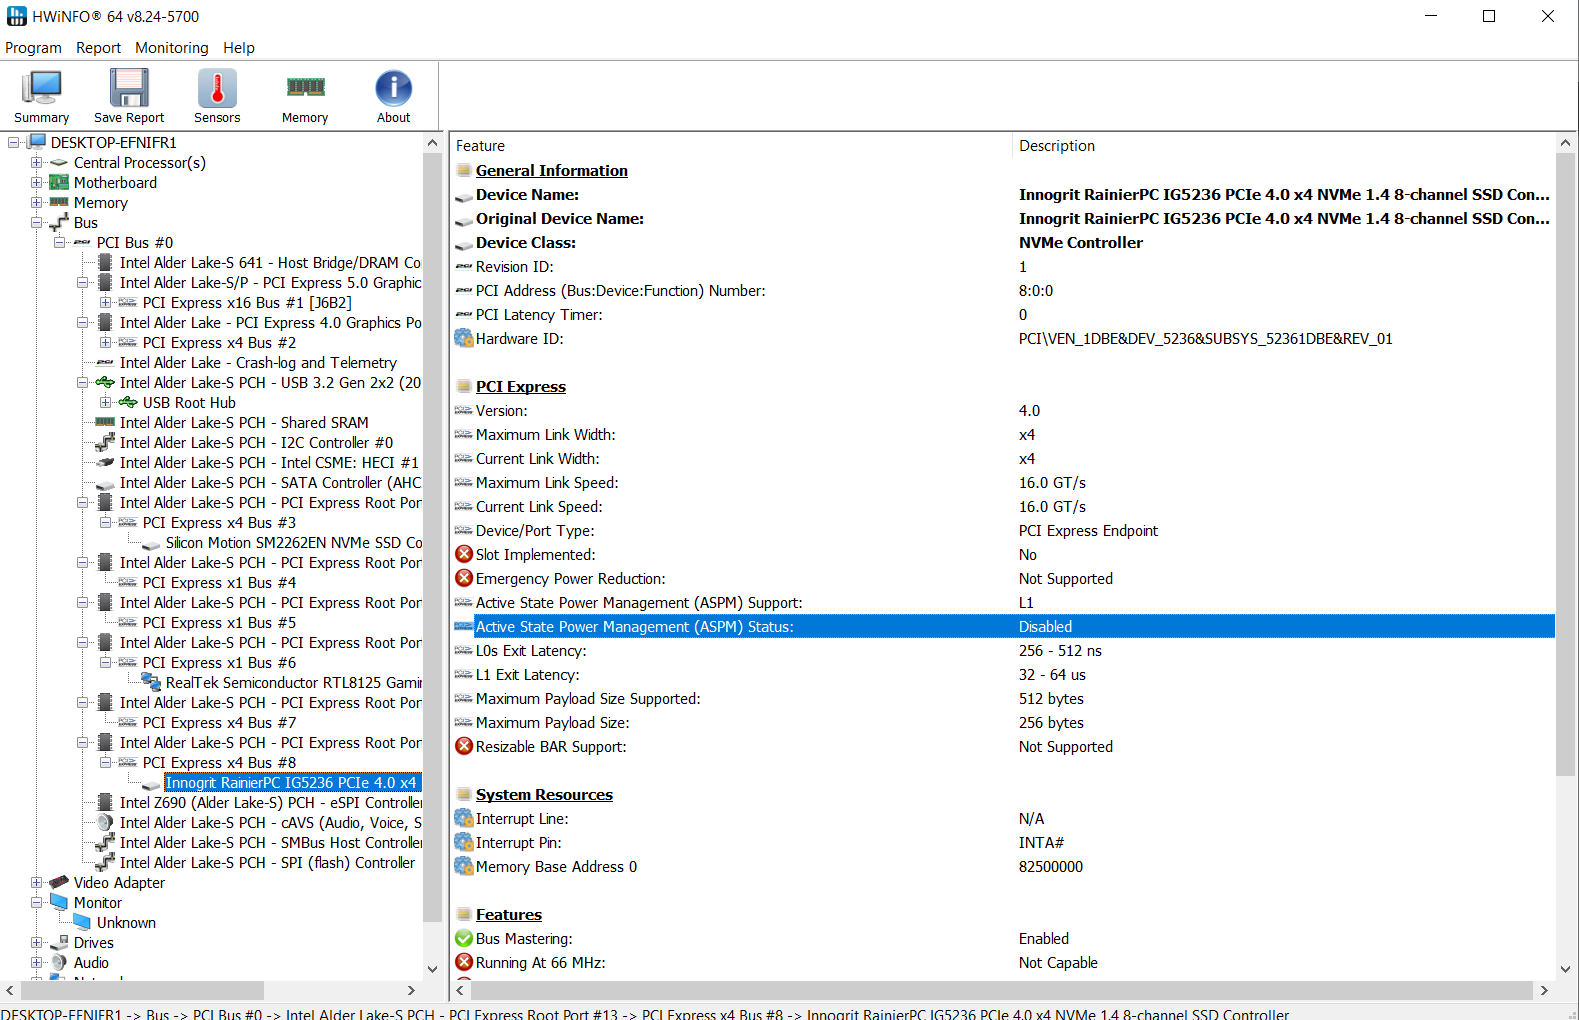Click the Interrupt Line gear icon

pos(464,818)
